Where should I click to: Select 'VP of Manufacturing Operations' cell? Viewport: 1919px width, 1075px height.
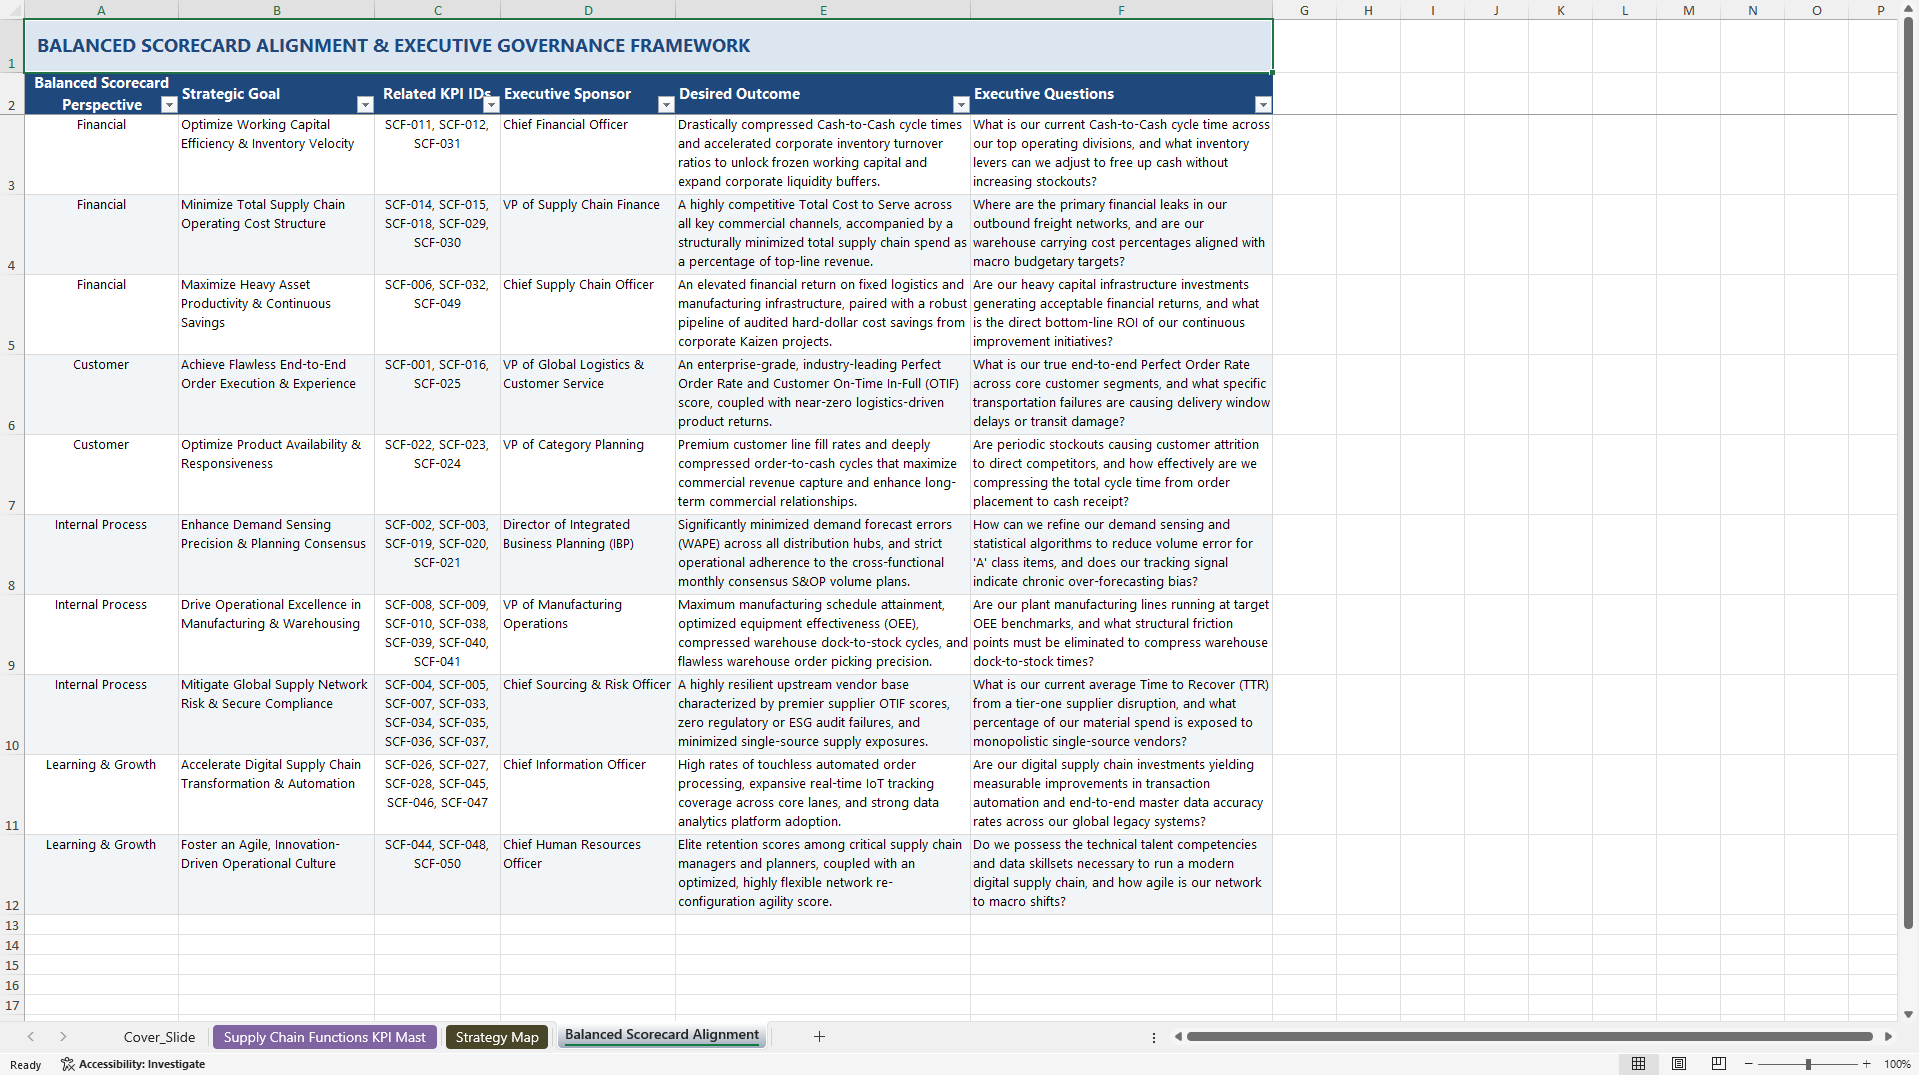588,634
